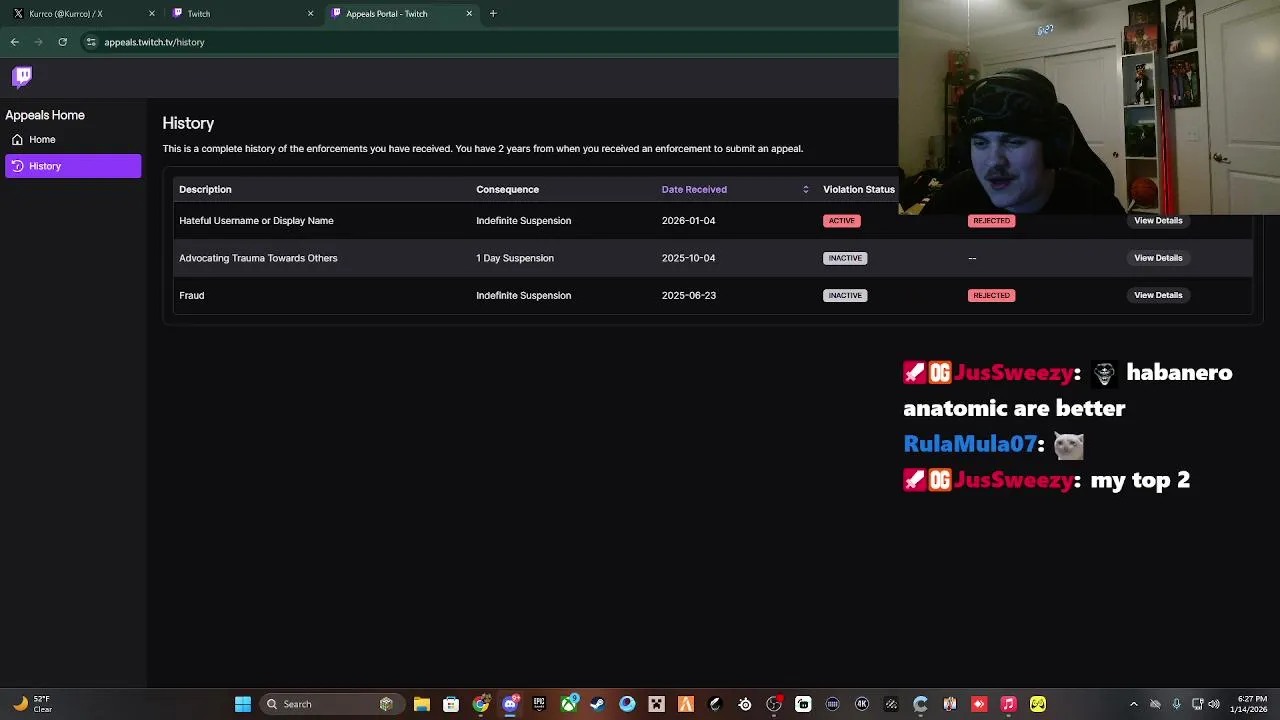
Task: View Details for Advocating Trauma enforcement
Action: [x=1158, y=258]
